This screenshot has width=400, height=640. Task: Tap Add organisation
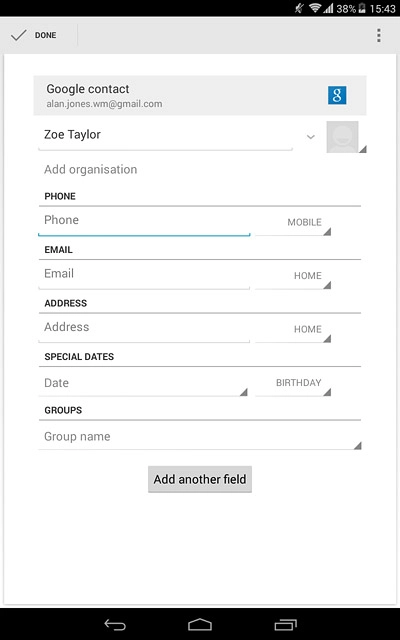(x=91, y=169)
